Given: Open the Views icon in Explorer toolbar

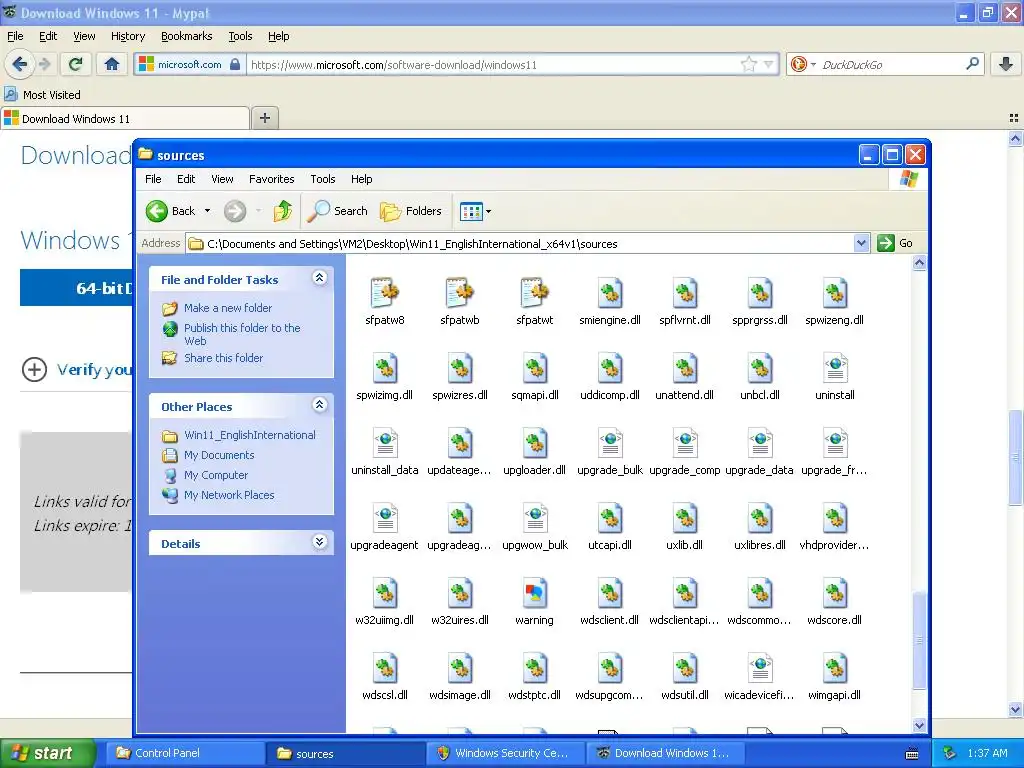Looking at the screenshot, I should (471, 211).
